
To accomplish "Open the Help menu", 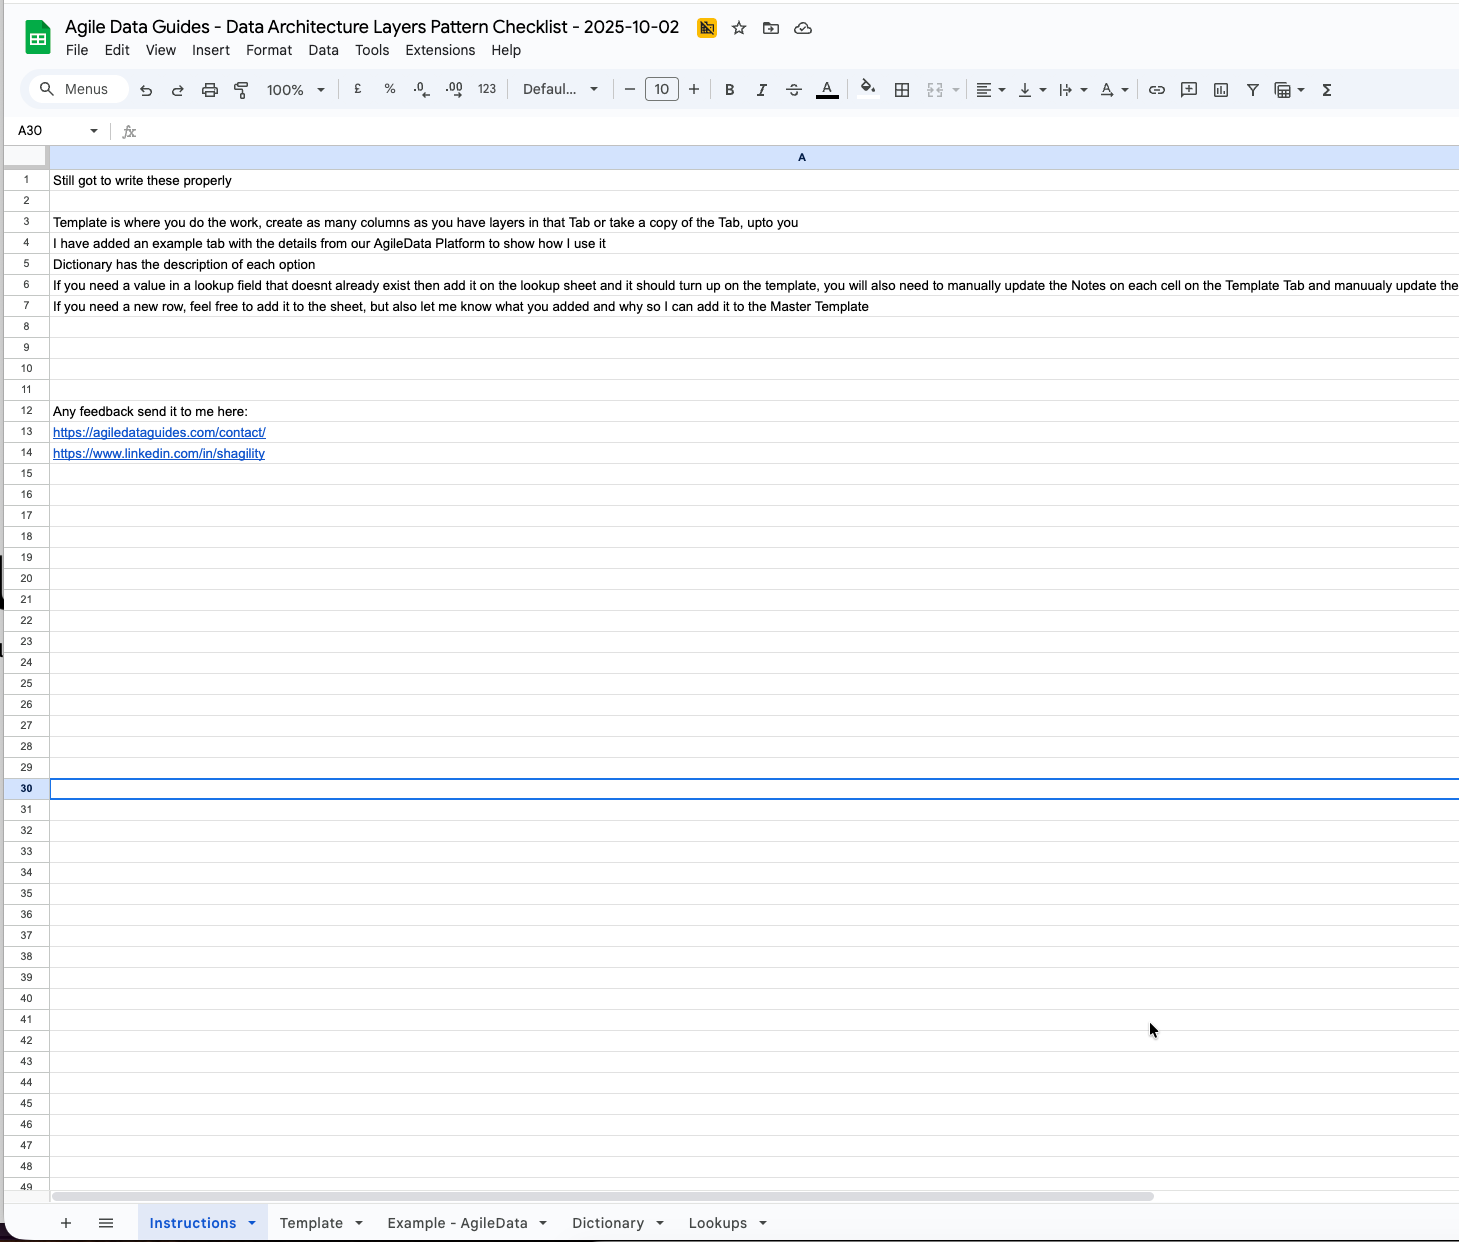I will 506,50.
